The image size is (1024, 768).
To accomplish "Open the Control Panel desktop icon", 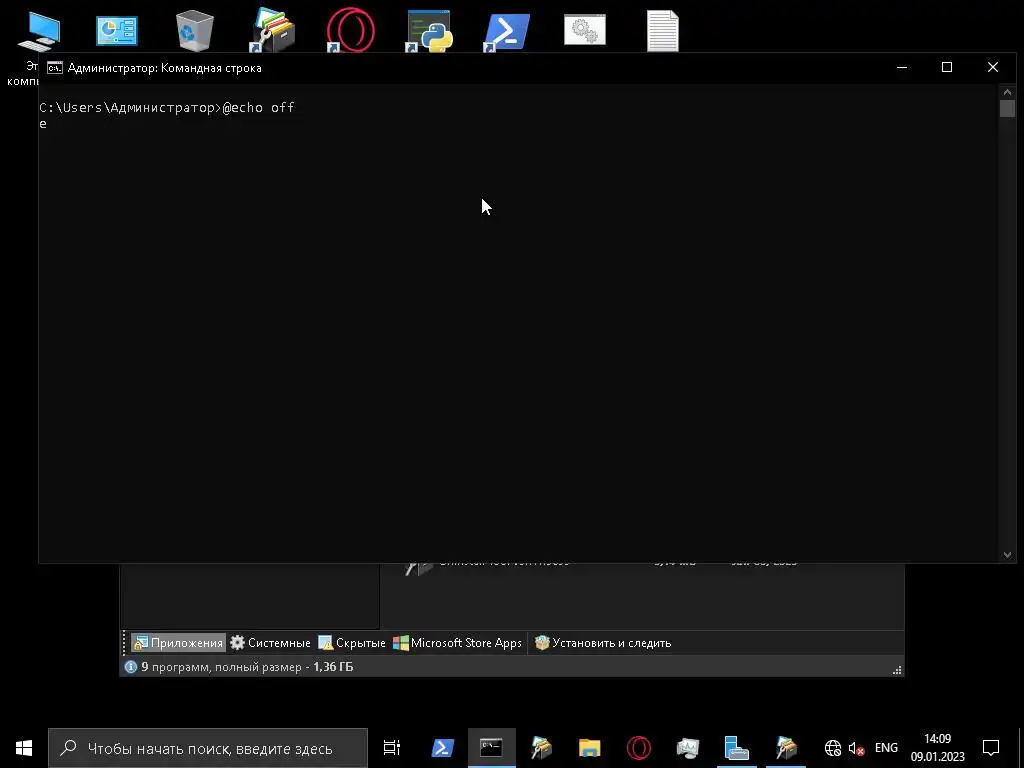I will [117, 31].
